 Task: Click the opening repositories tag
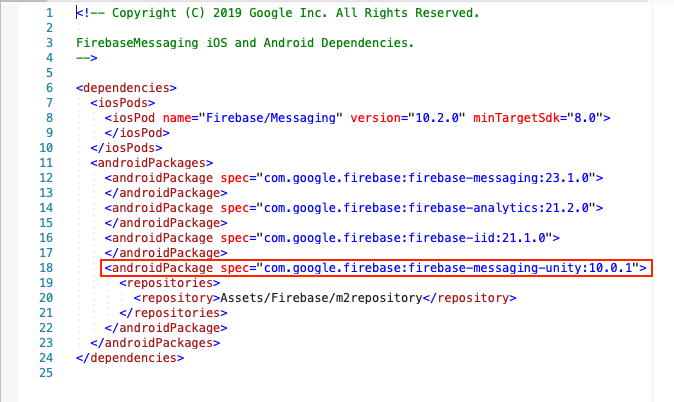[x=170, y=283]
